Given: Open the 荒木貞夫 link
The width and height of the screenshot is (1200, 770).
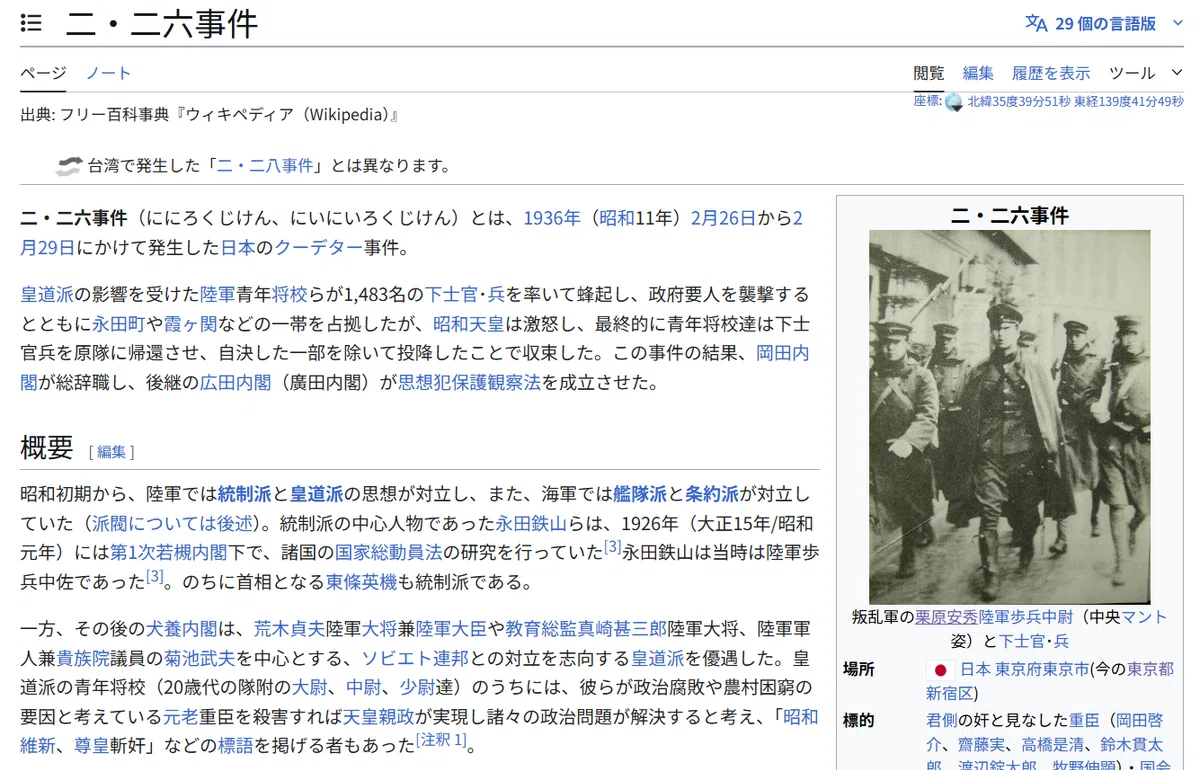Looking at the screenshot, I should click(x=290, y=629).
